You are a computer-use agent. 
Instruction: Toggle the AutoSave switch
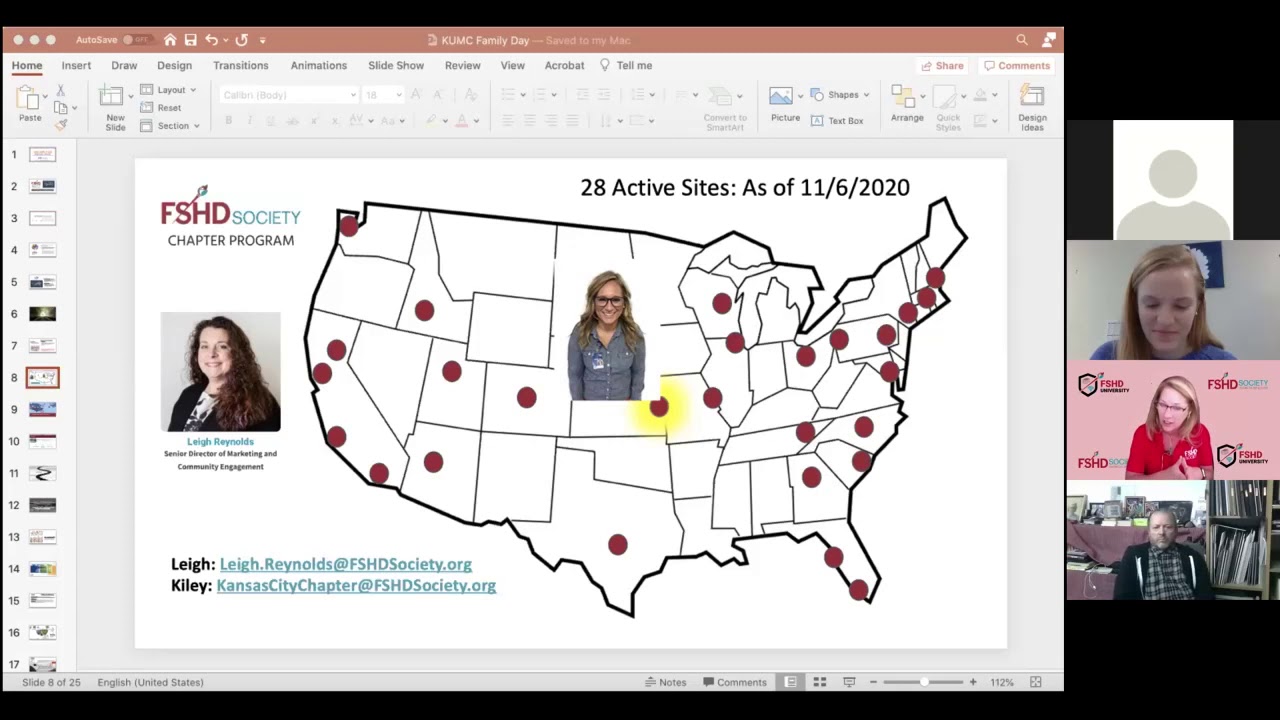(136, 40)
